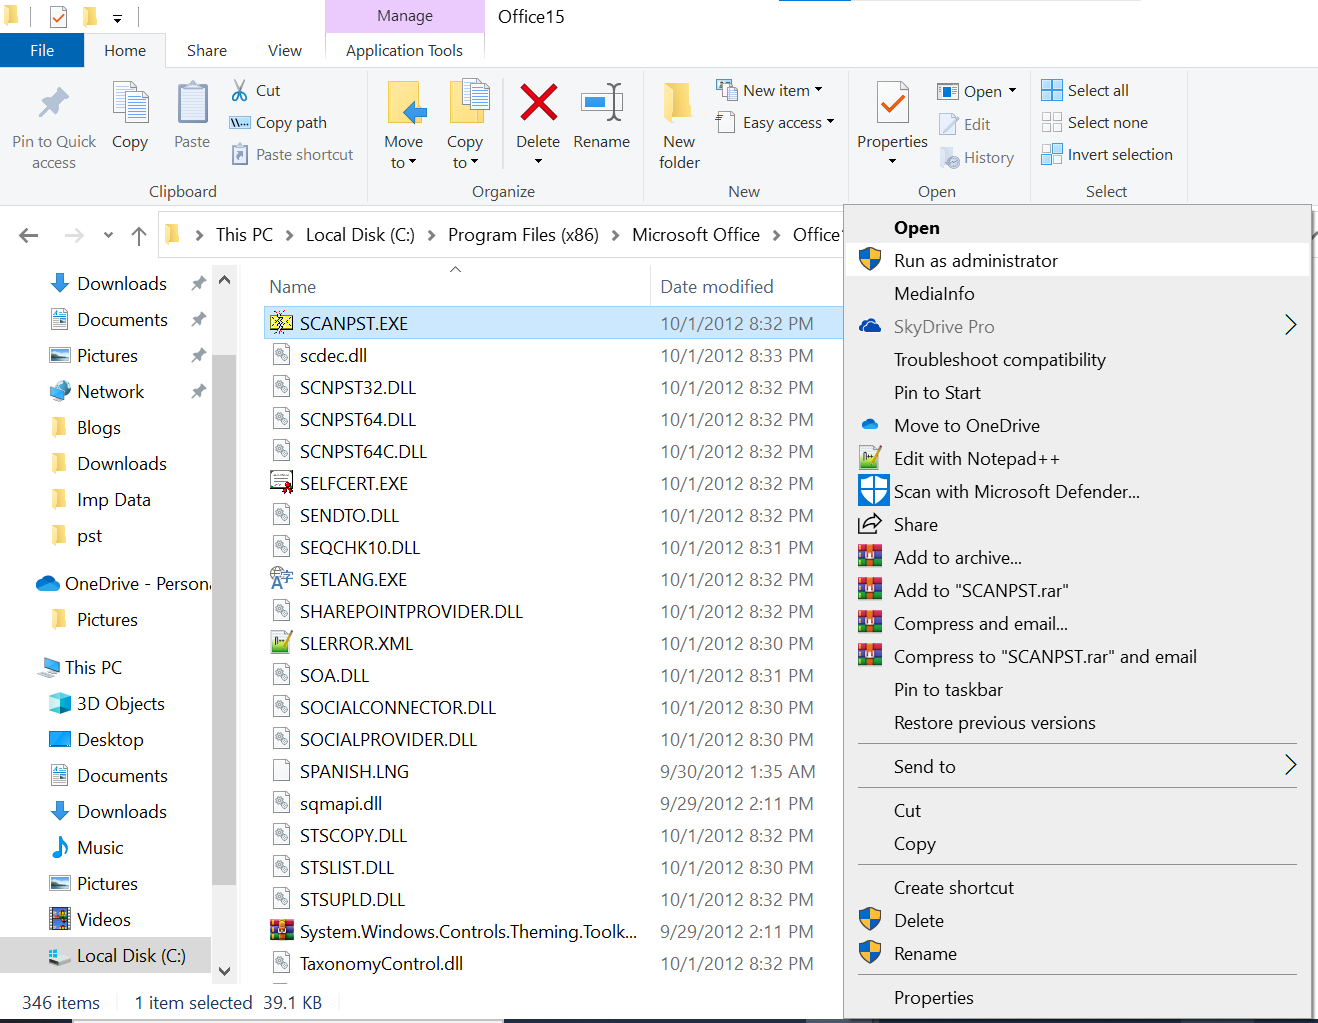Expand the Send to submenu arrow
This screenshot has width=1318, height=1023.
(x=1290, y=765)
